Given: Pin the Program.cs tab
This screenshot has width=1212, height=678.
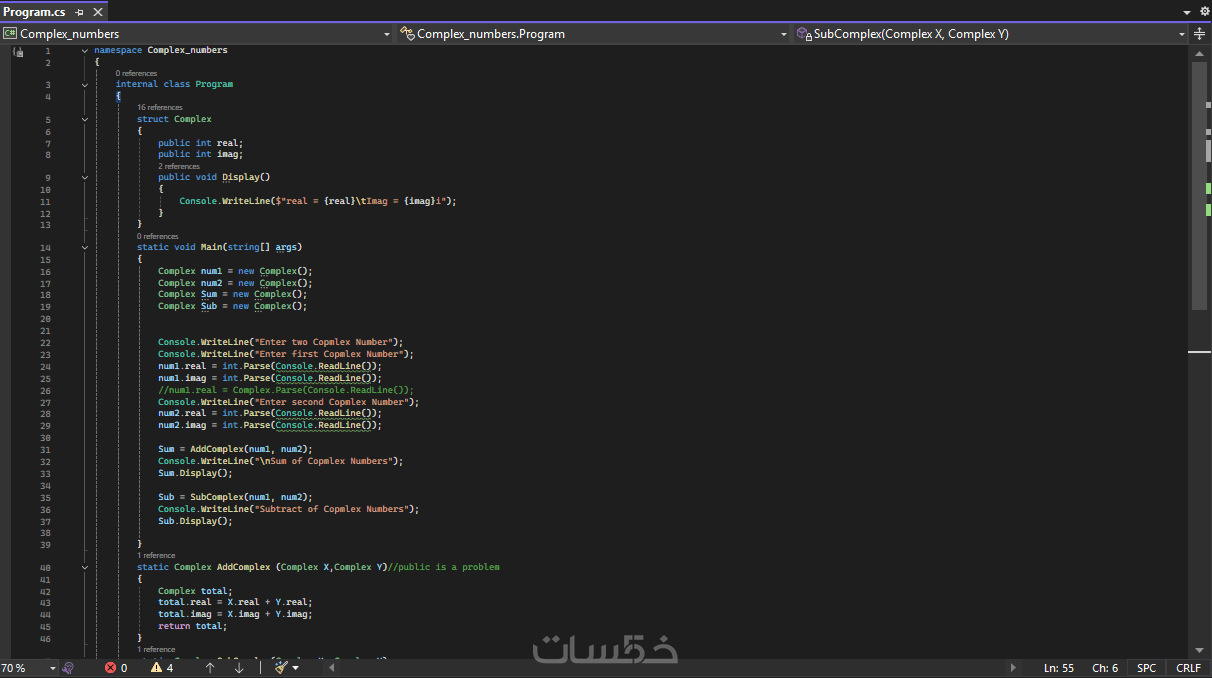Looking at the screenshot, I should (x=79, y=11).
